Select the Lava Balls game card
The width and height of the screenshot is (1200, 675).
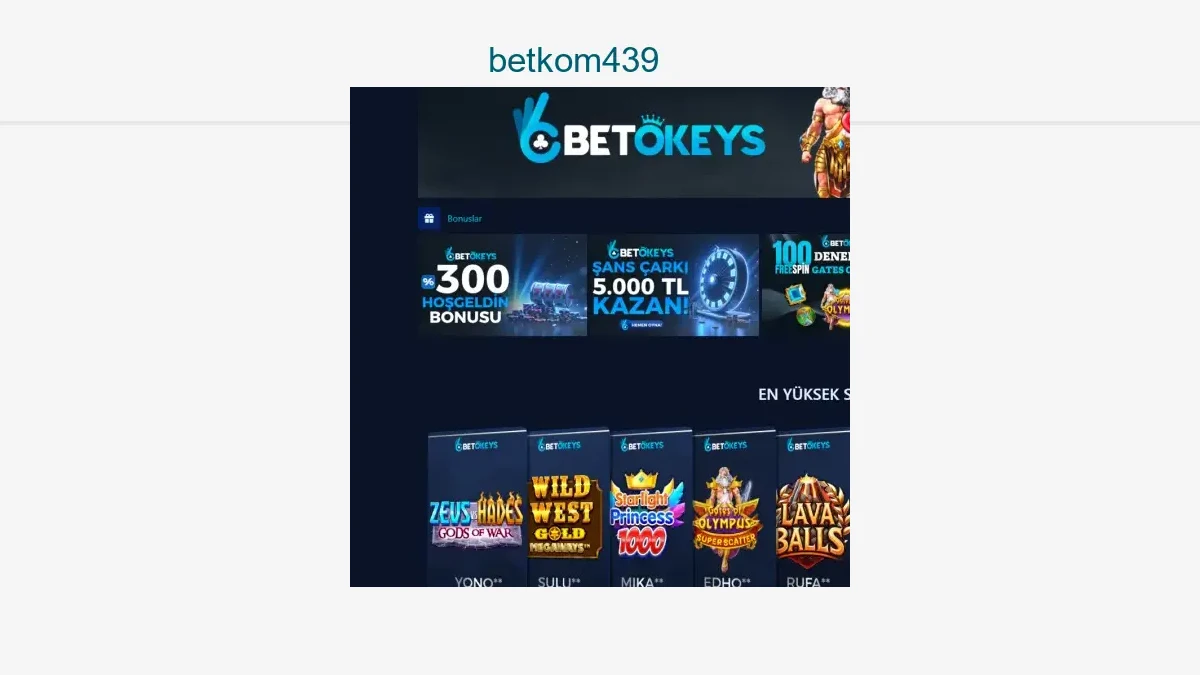(813, 508)
